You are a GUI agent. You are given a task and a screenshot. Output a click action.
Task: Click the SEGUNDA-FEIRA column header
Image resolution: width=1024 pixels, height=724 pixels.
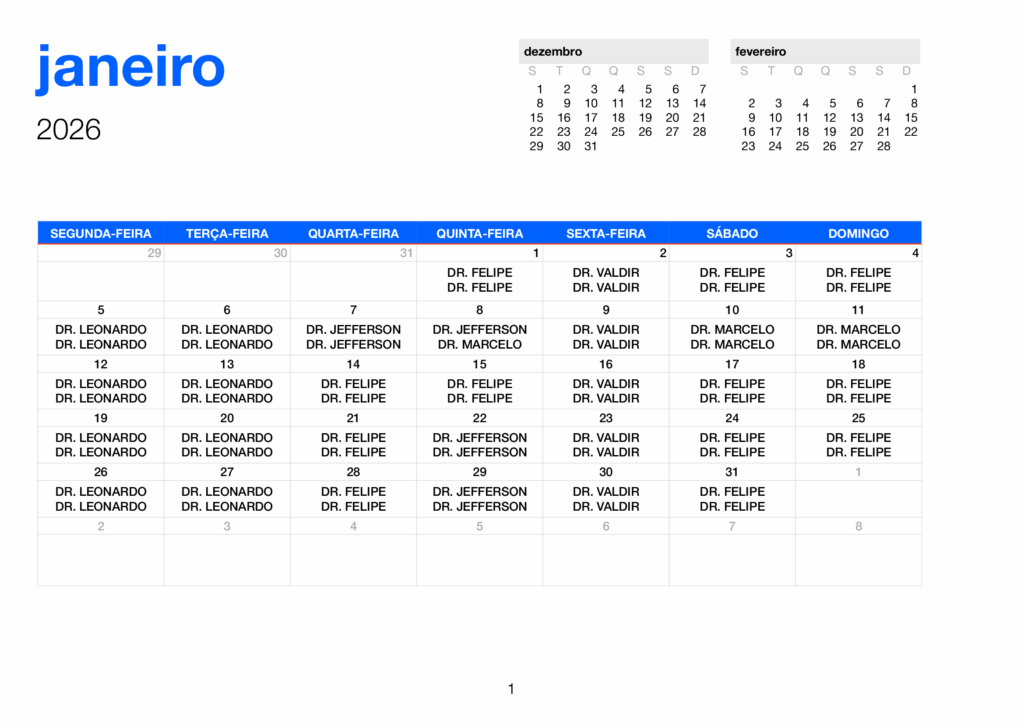click(x=101, y=233)
